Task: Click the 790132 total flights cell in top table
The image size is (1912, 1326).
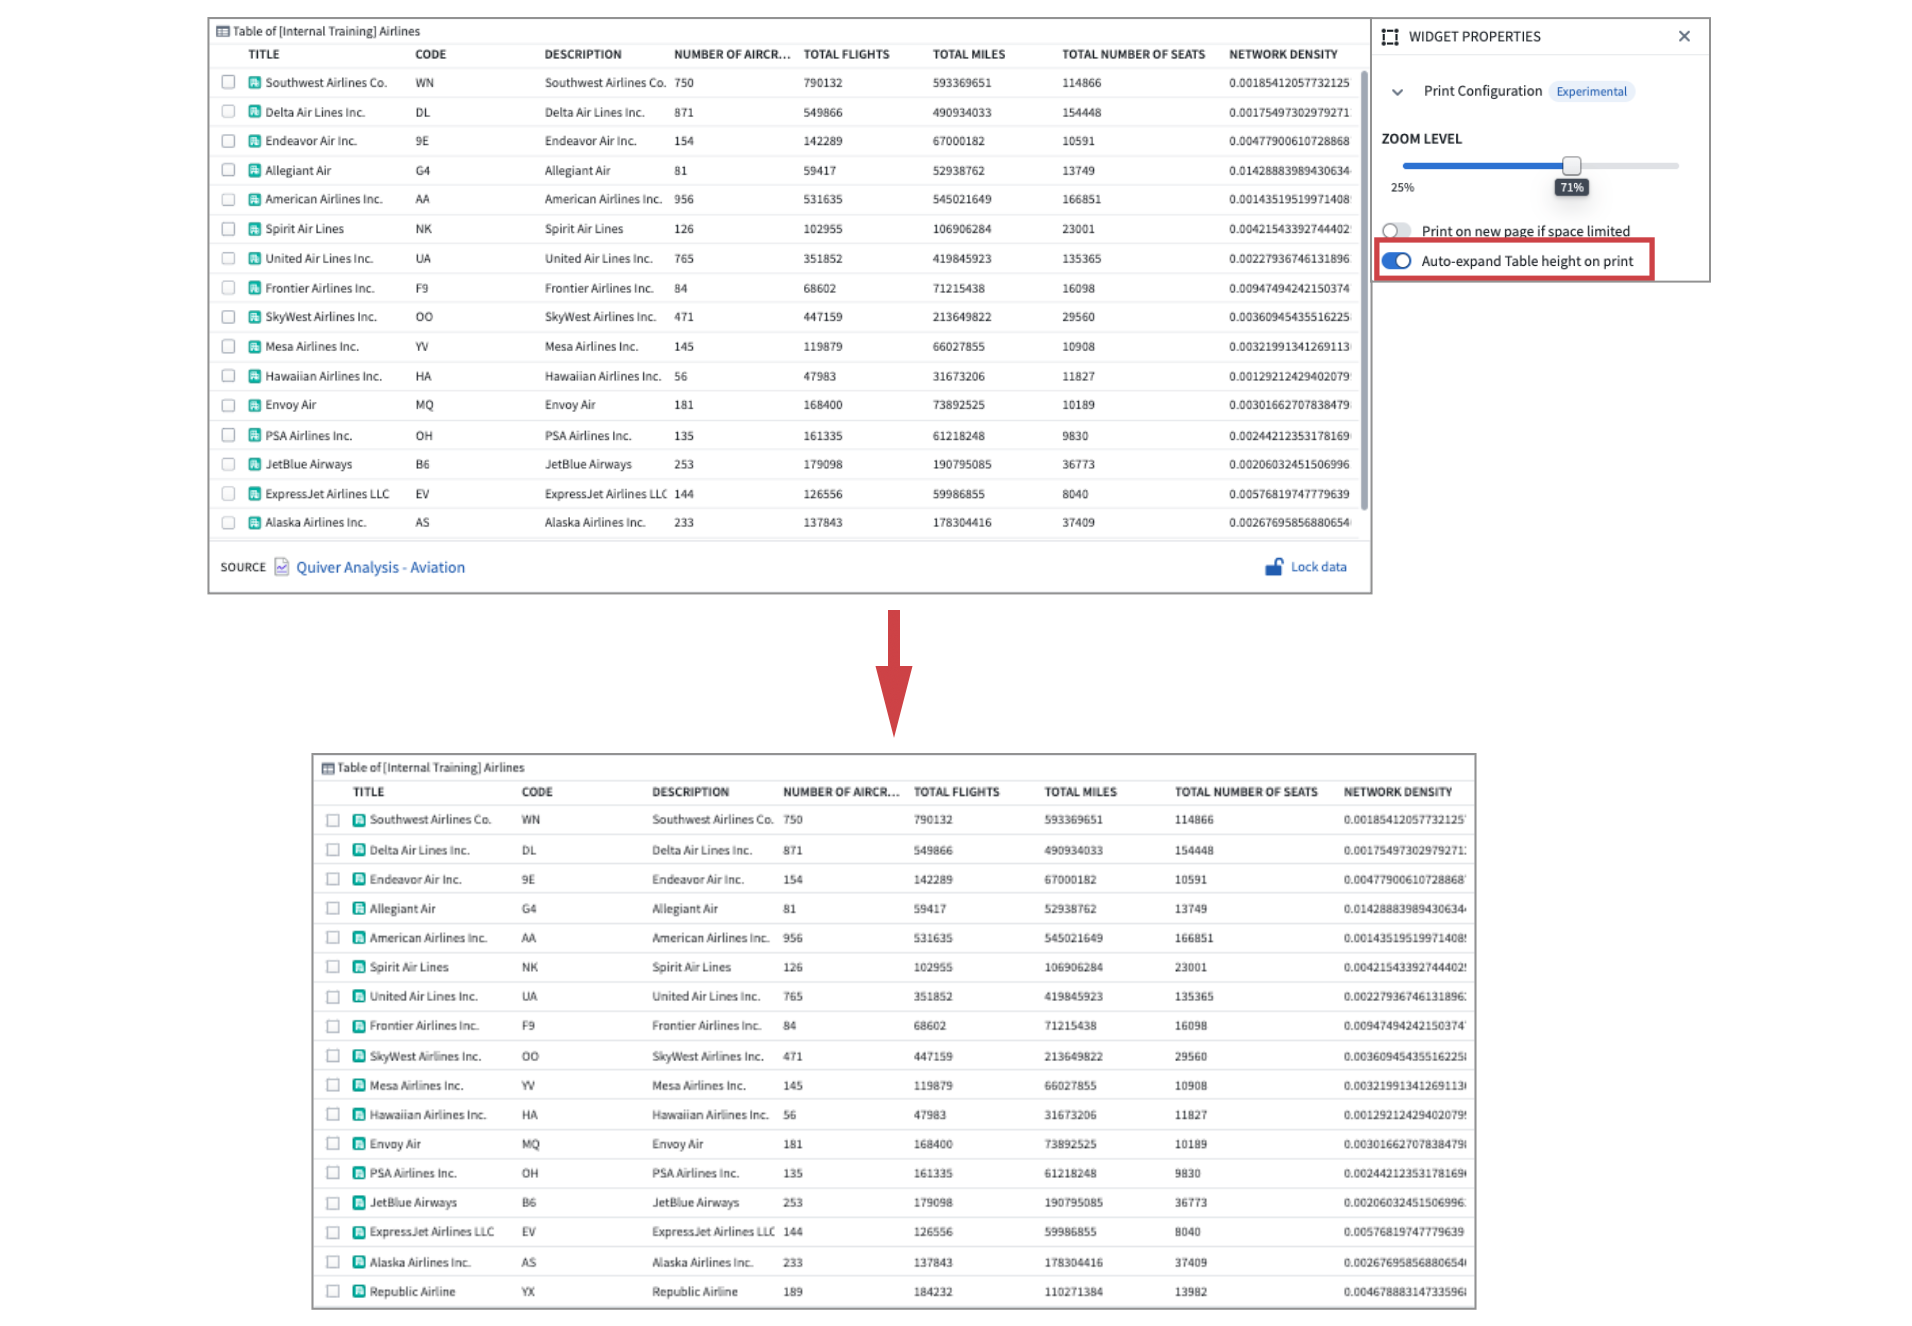Action: pos(822,83)
